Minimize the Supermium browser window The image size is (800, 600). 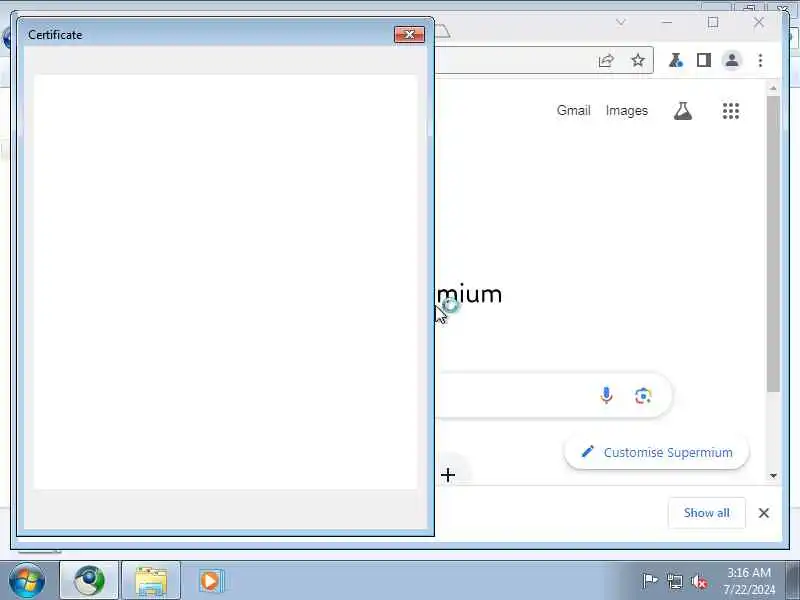pos(666,22)
